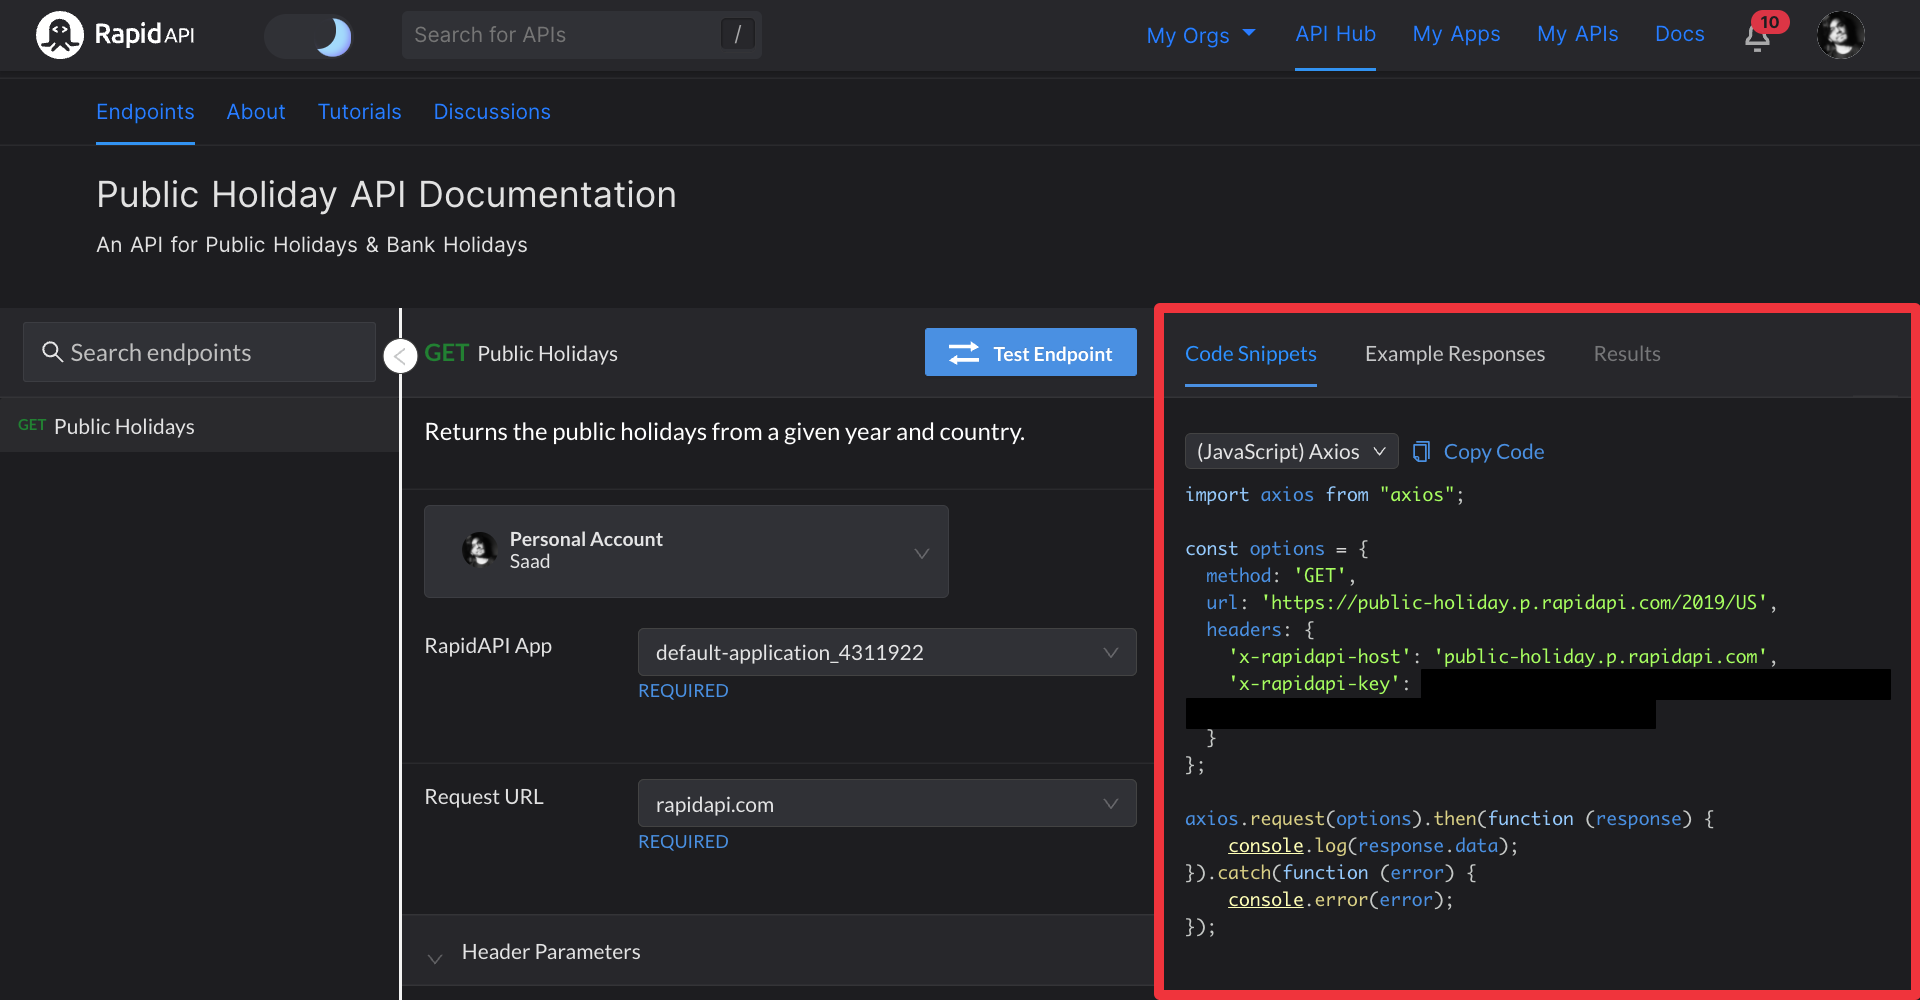Switch to Code Snippets tab
1920x1000 pixels.
pyautogui.click(x=1250, y=354)
